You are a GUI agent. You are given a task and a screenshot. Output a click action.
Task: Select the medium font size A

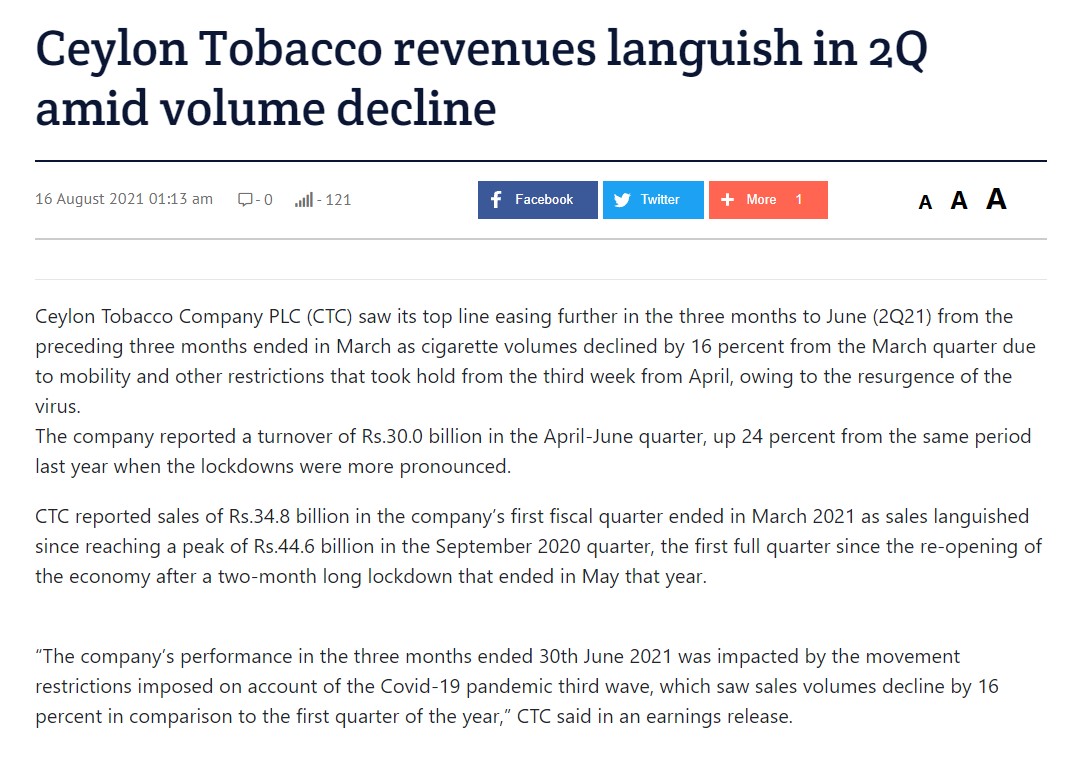coord(958,201)
